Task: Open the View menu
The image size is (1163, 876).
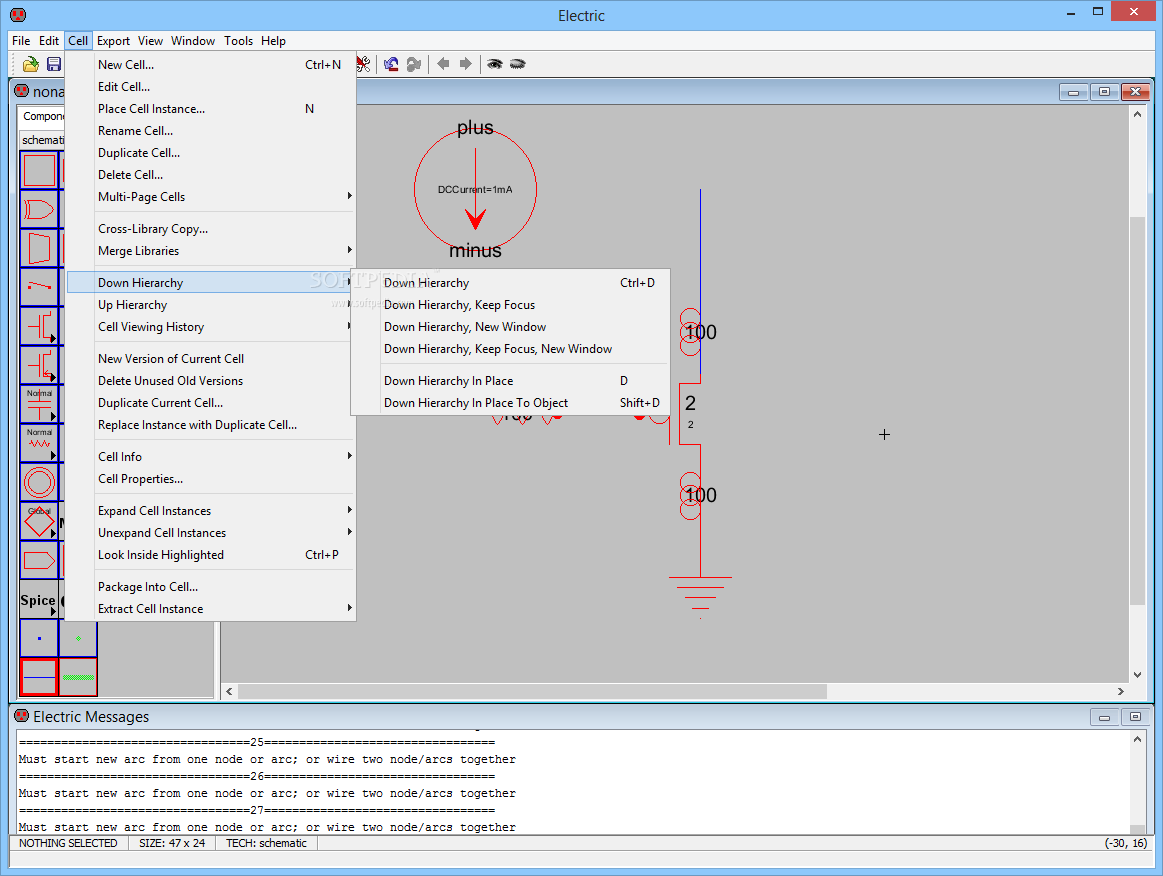Action: [150, 41]
